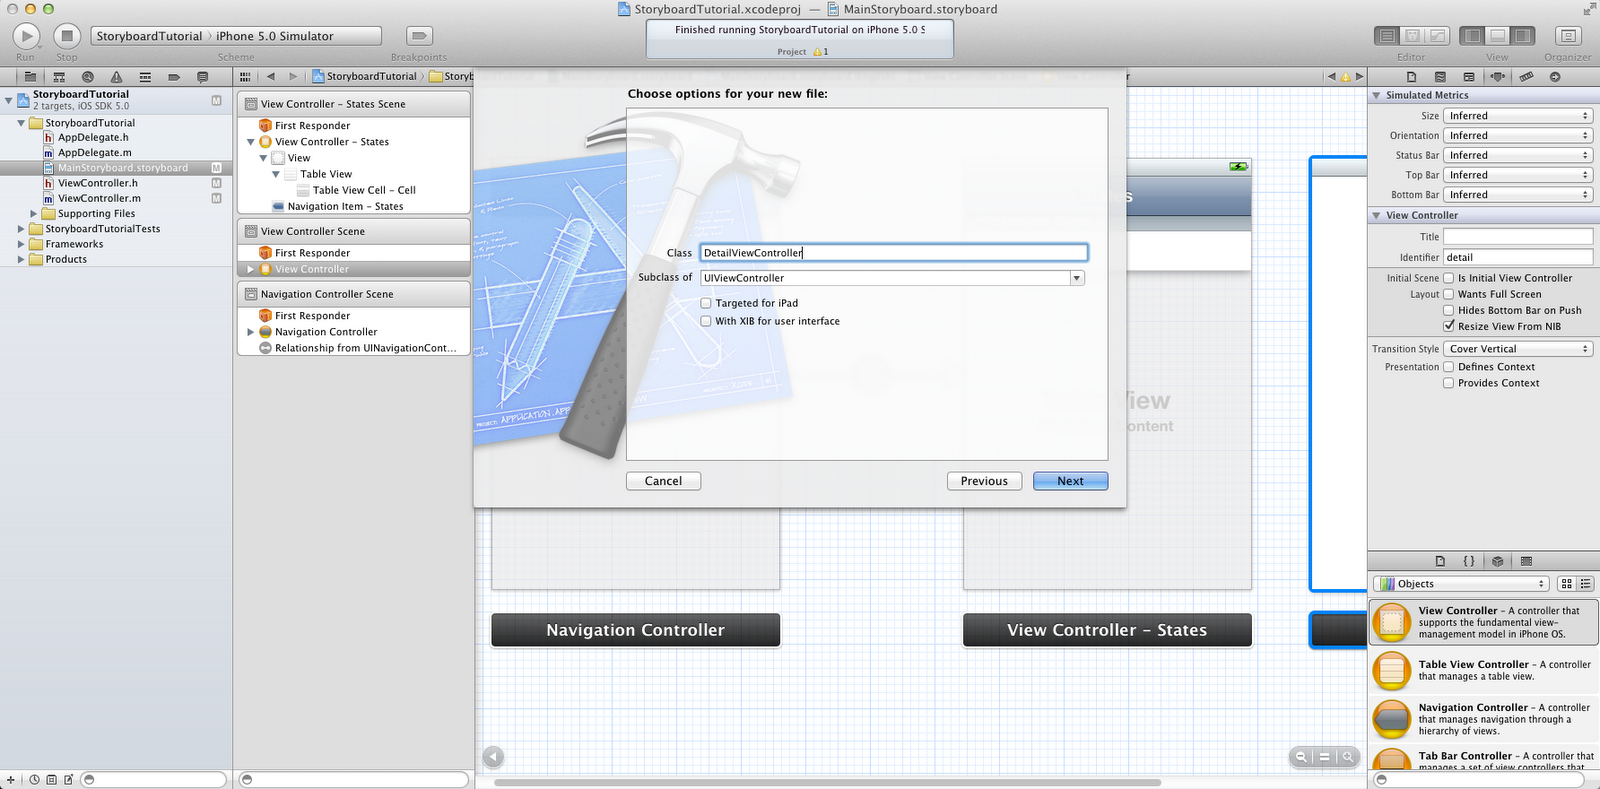Select the Standard editor button

point(1387,36)
